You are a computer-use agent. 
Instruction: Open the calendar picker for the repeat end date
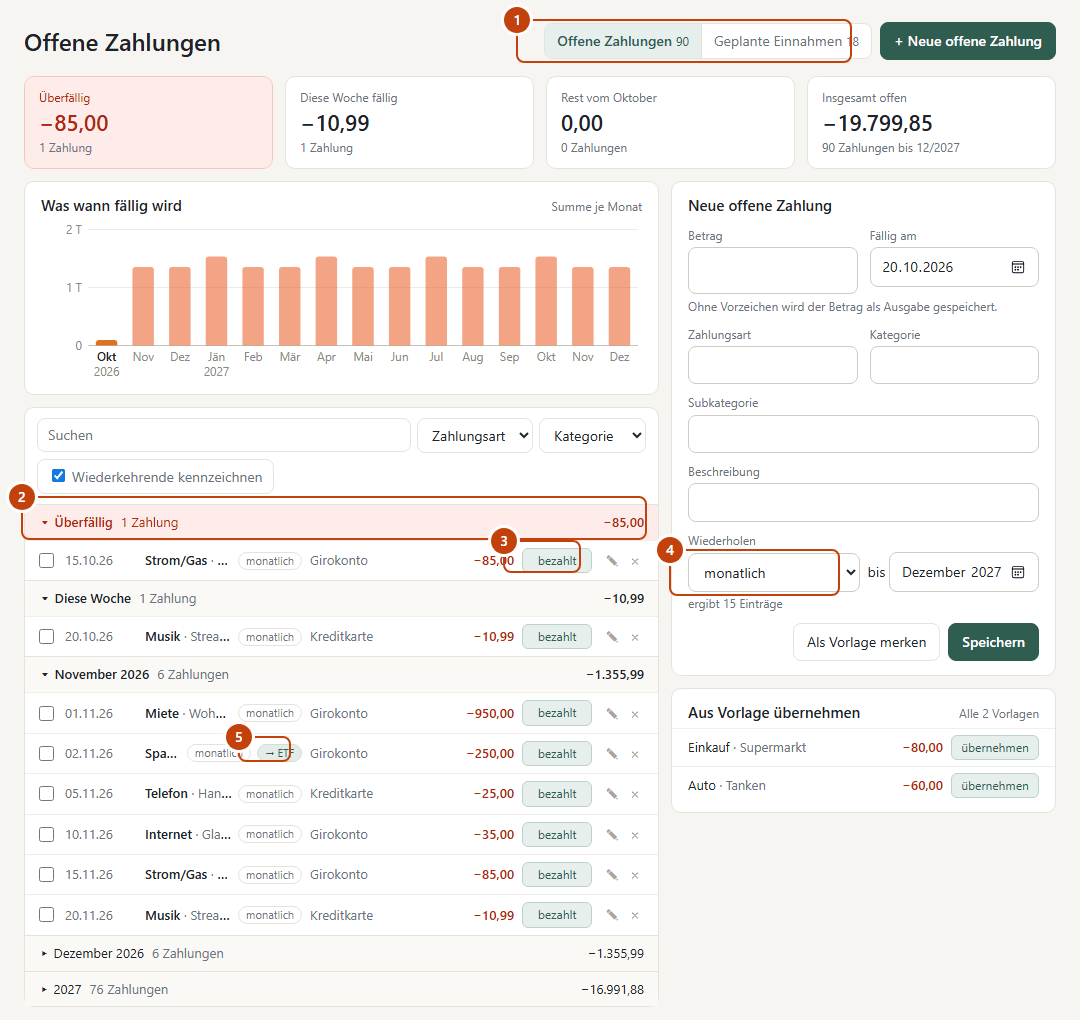(x=1017, y=572)
